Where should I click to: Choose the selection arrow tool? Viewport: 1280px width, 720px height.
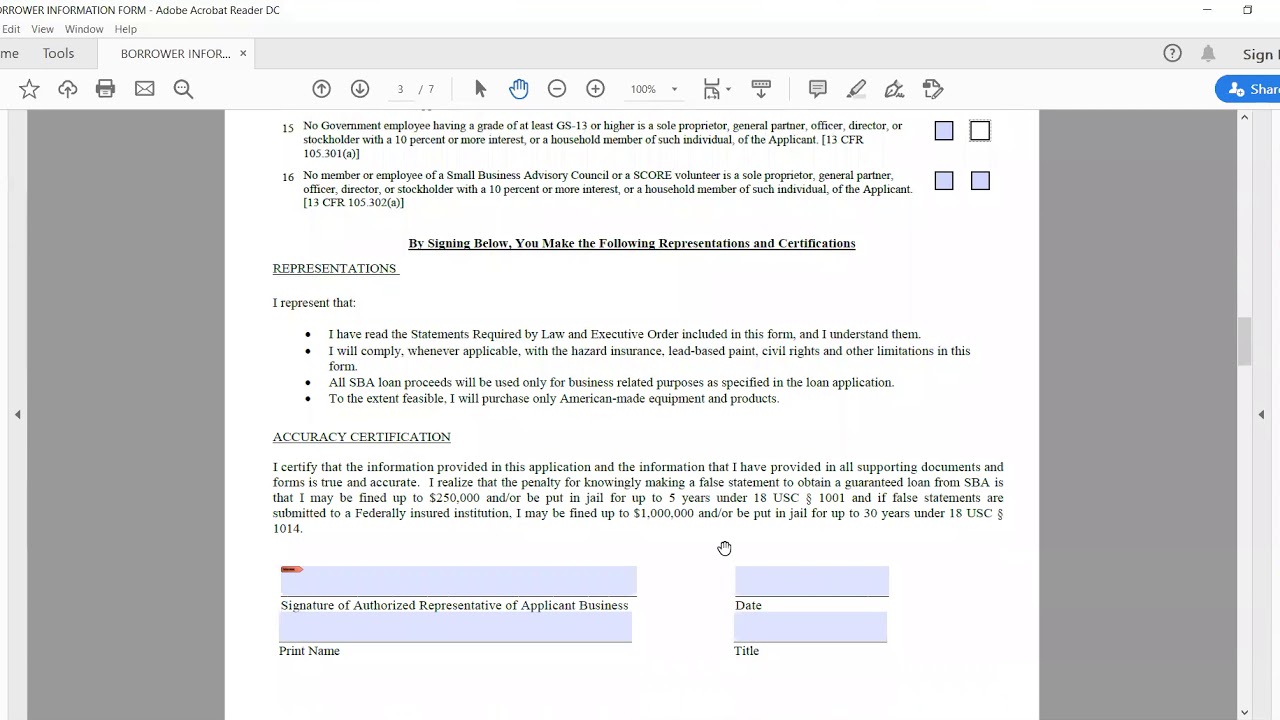[480, 89]
